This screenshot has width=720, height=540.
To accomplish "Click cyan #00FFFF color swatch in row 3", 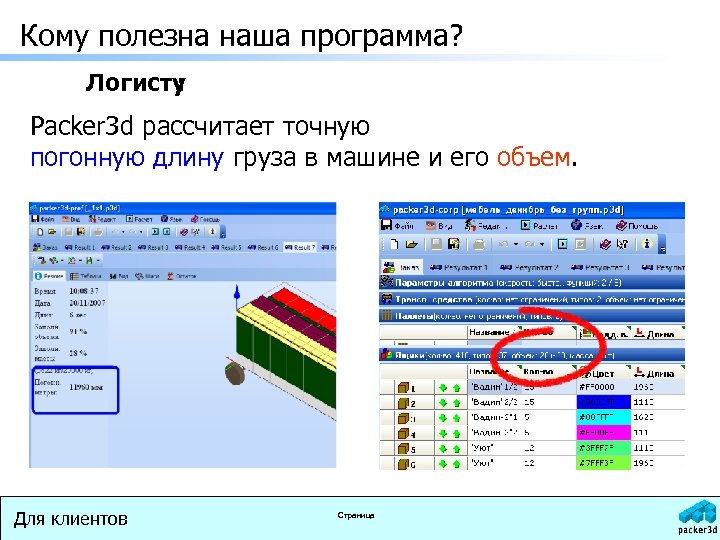I will [x=603, y=417].
